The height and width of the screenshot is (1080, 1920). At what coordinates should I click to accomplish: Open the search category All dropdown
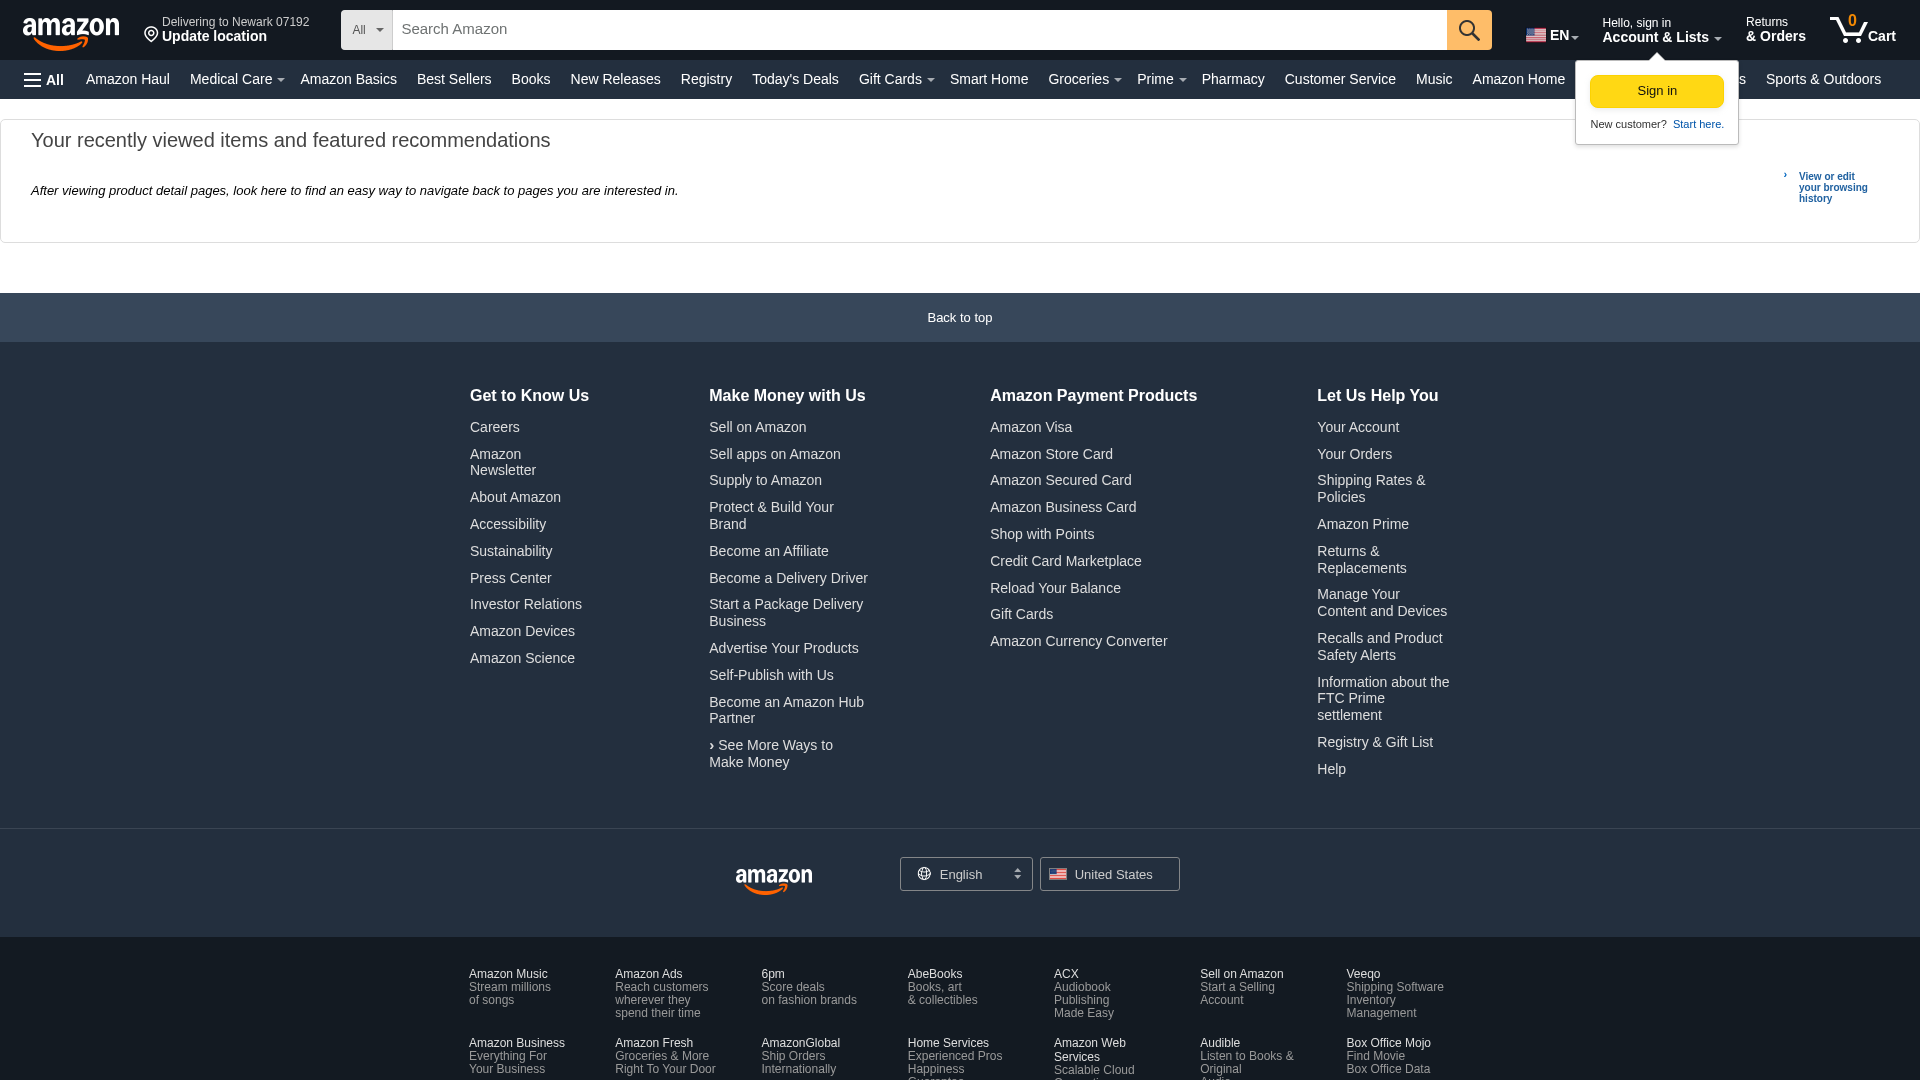367,30
